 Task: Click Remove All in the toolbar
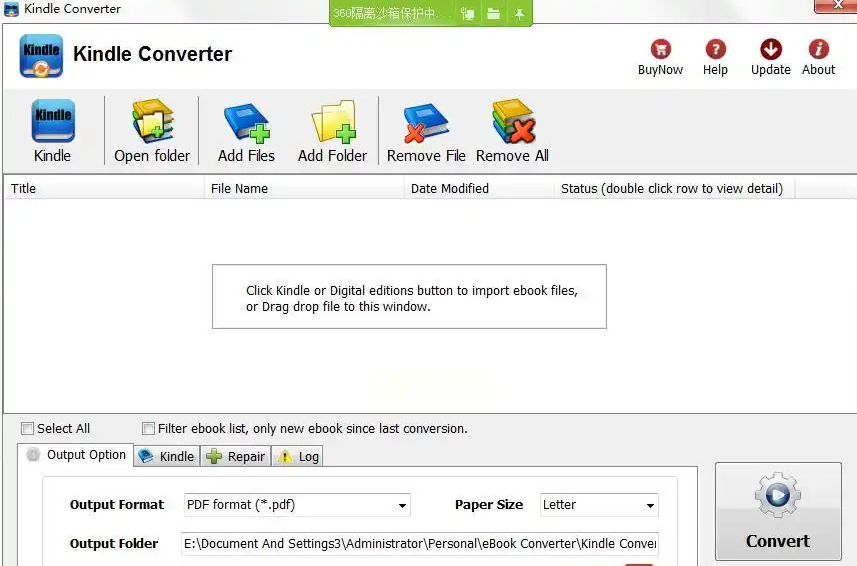coord(513,131)
